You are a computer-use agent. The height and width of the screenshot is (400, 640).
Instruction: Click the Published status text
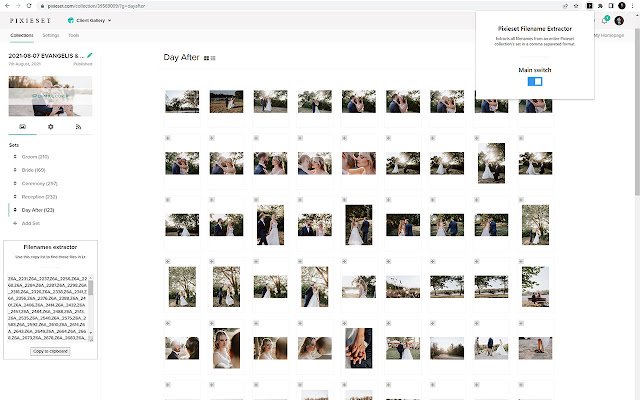tap(83, 64)
